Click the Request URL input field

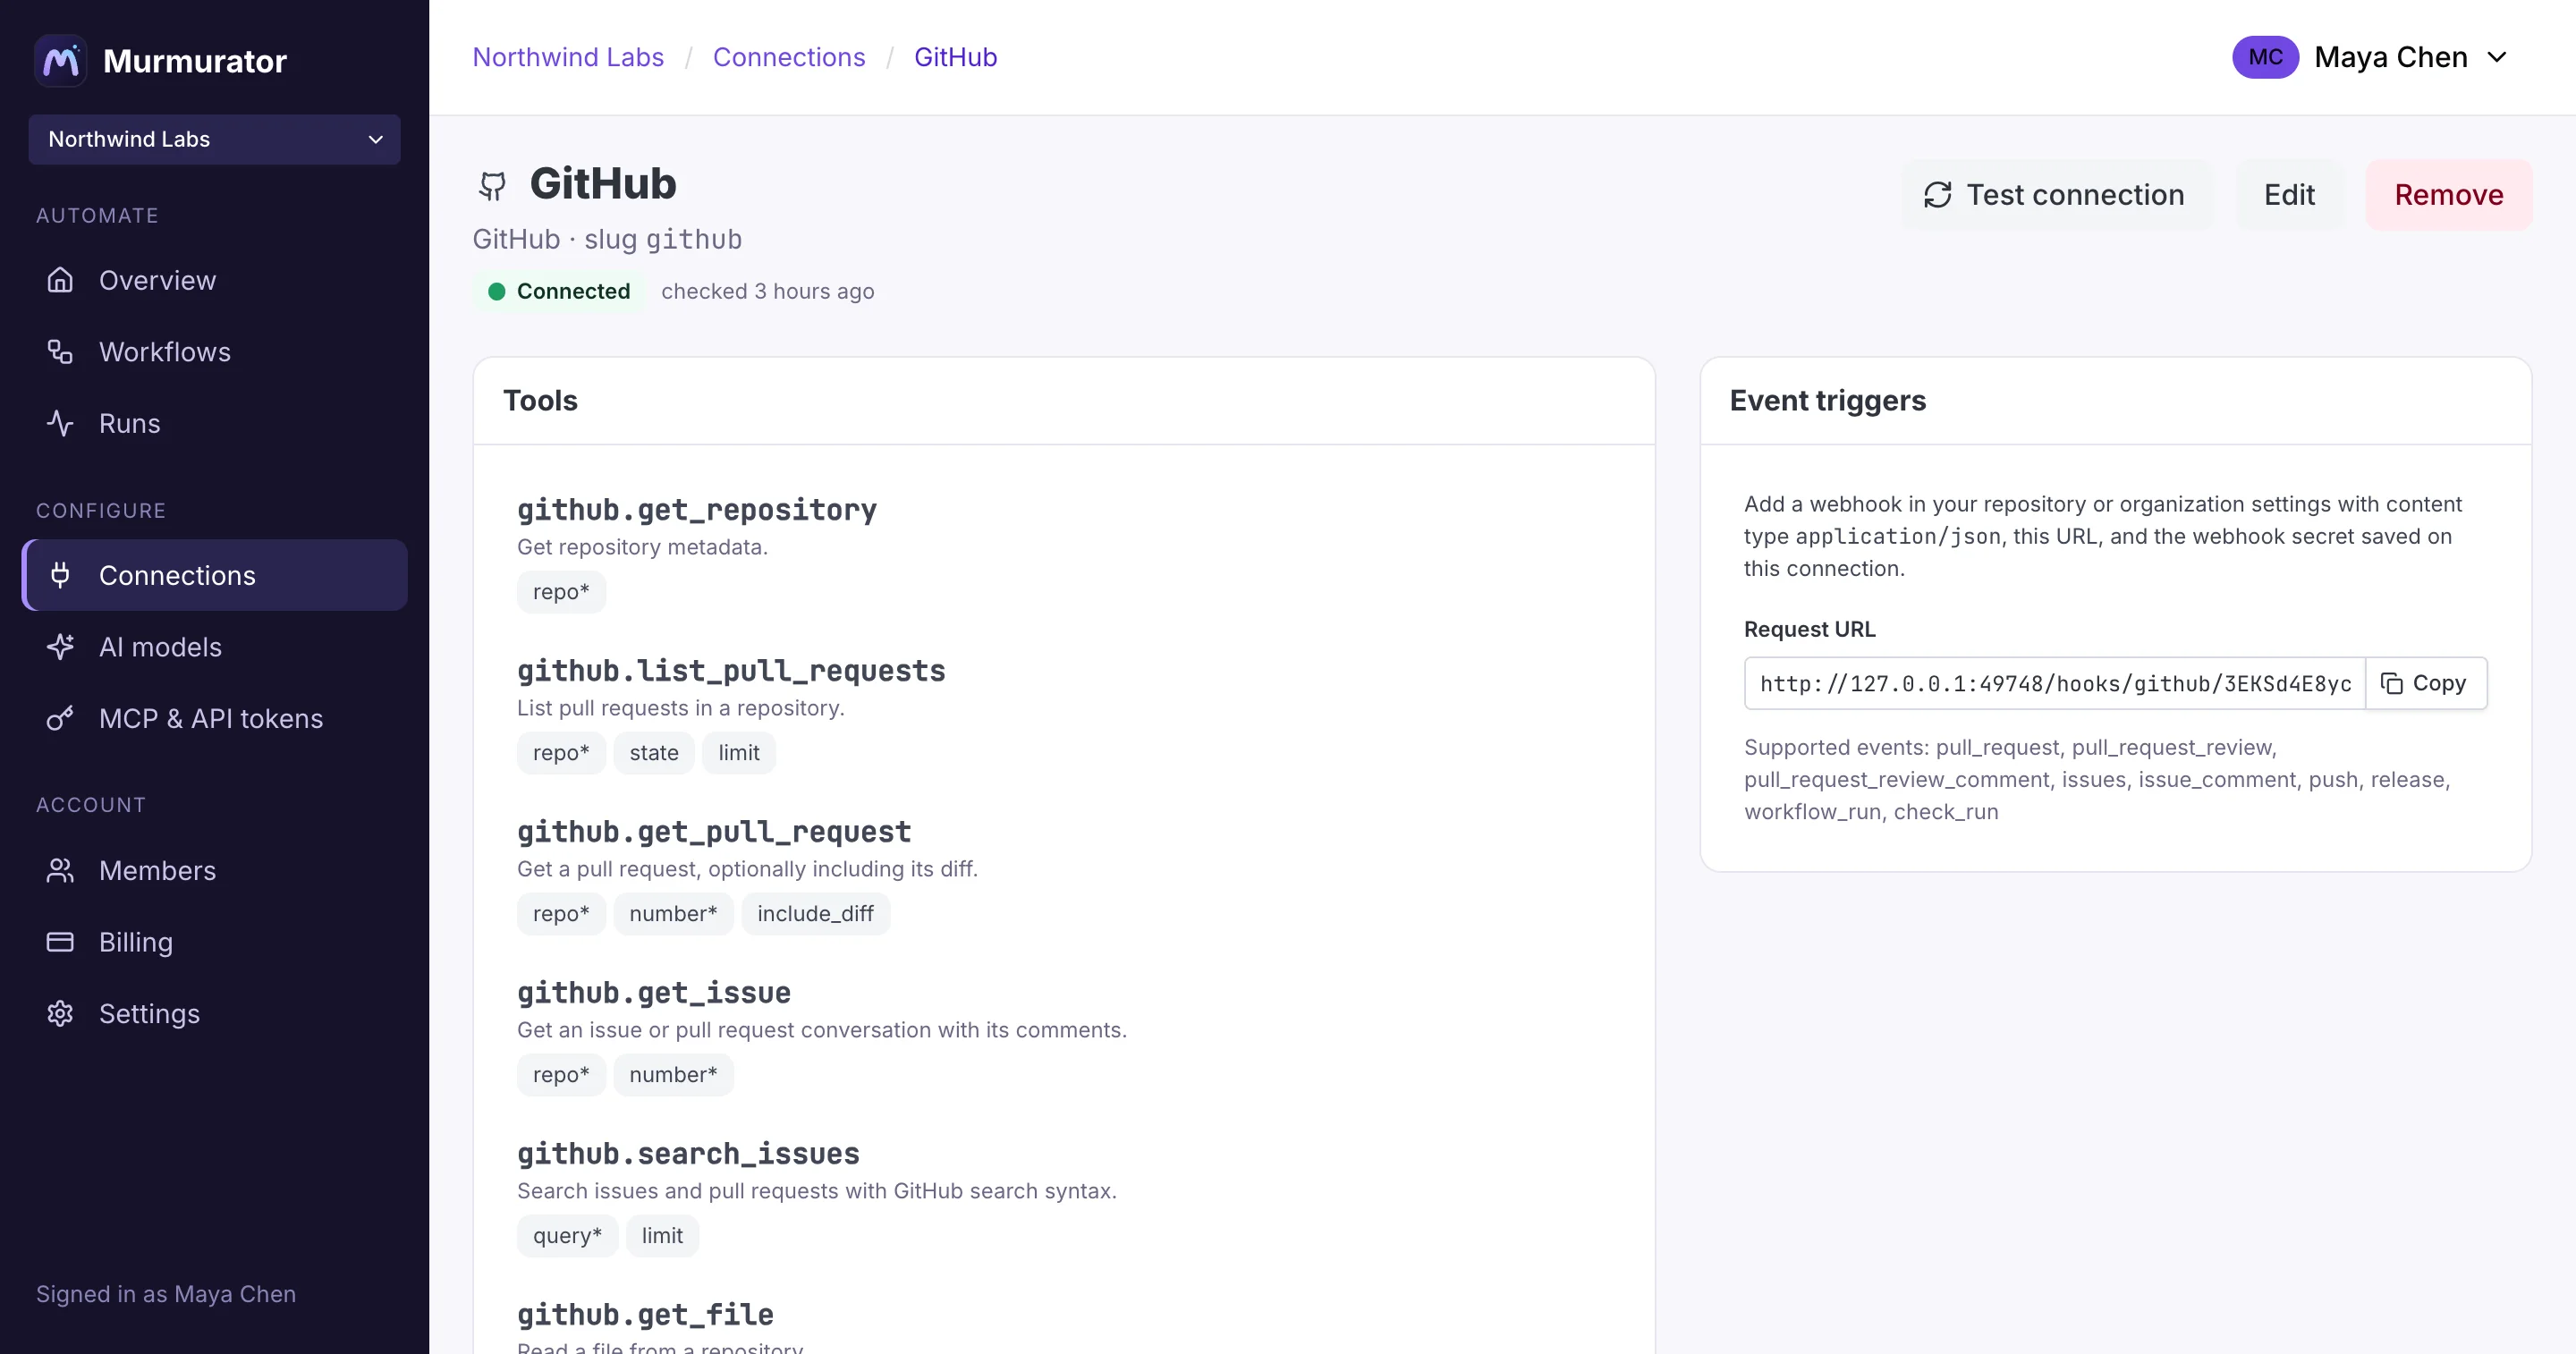pyautogui.click(x=2055, y=683)
